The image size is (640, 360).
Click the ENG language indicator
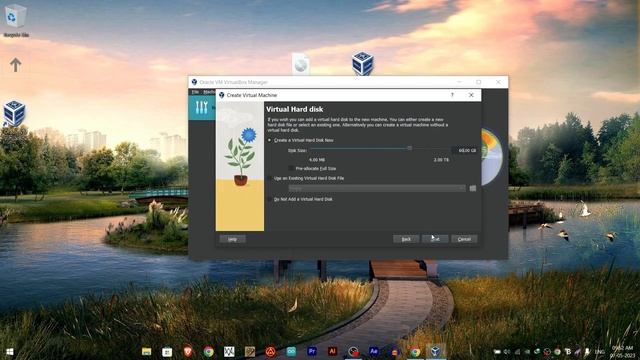point(600,351)
